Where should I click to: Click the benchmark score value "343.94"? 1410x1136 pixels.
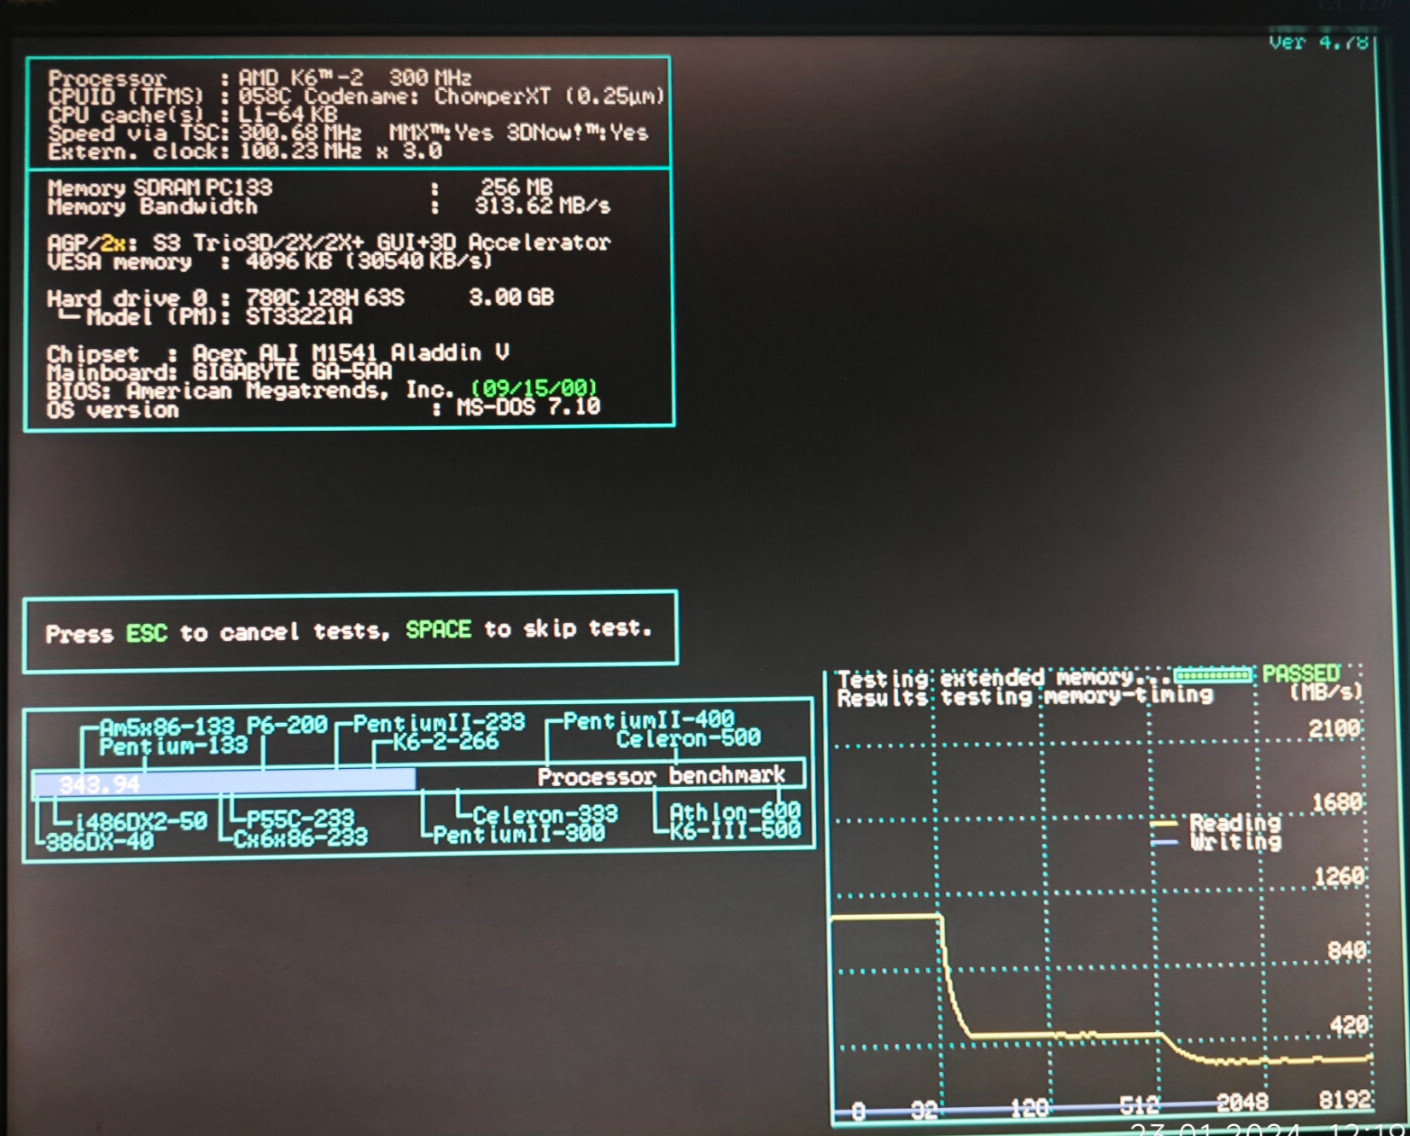[99, 785]
